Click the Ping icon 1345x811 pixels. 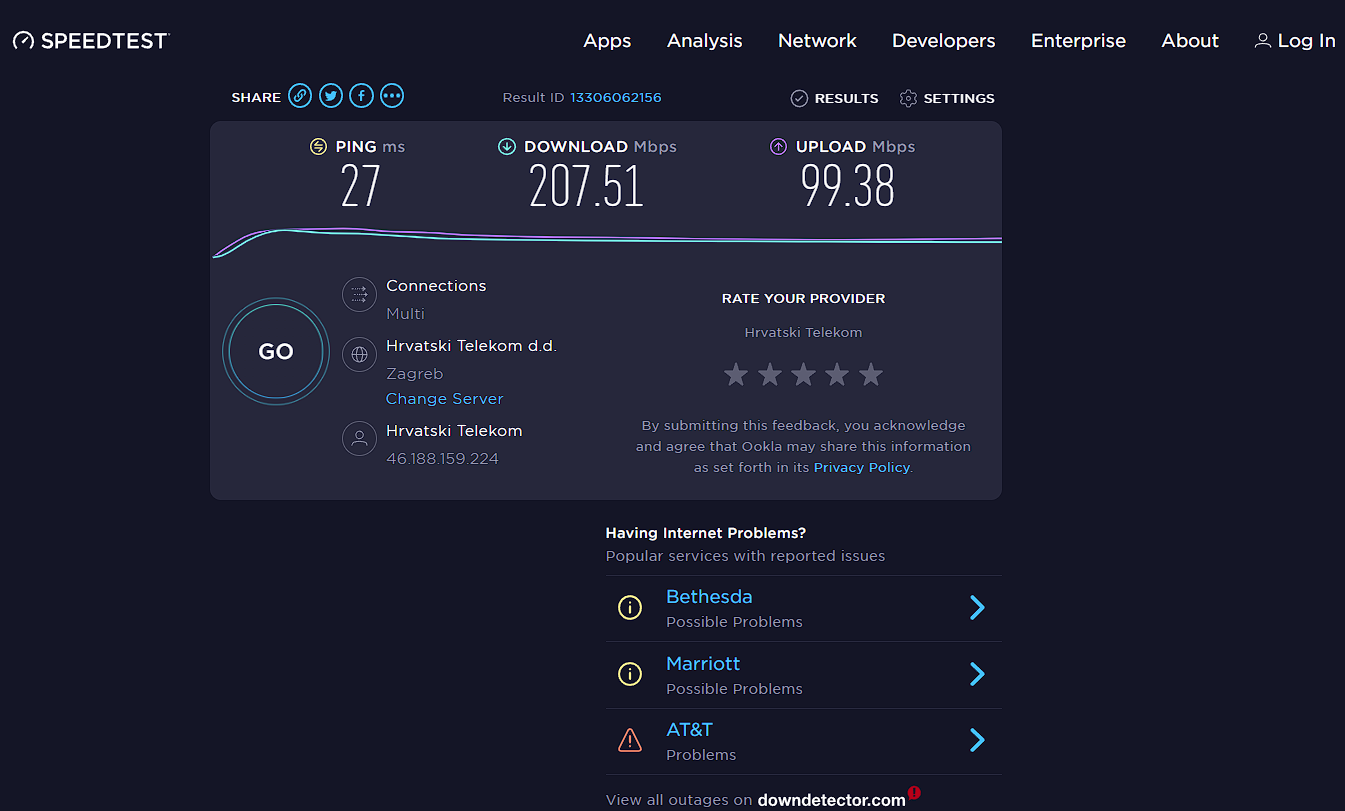coord(318,147)
